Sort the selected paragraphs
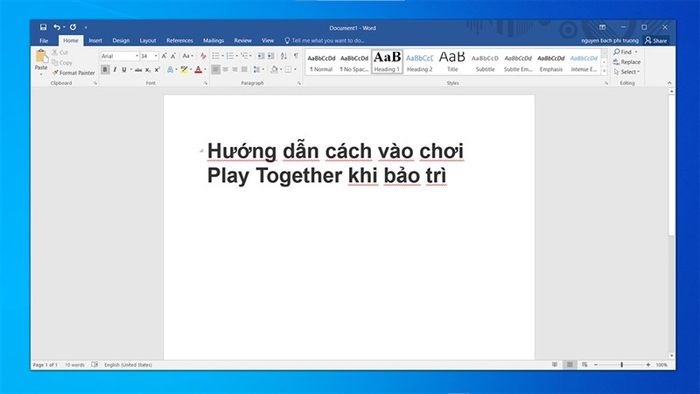 click(283, 56)
